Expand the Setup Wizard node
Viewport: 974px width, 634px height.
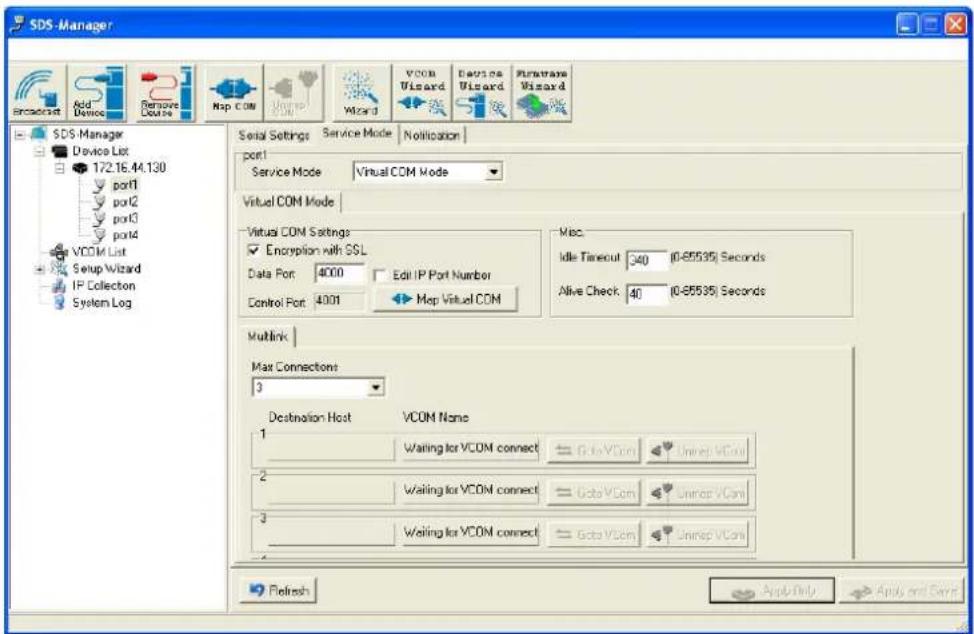pos(40,269)
